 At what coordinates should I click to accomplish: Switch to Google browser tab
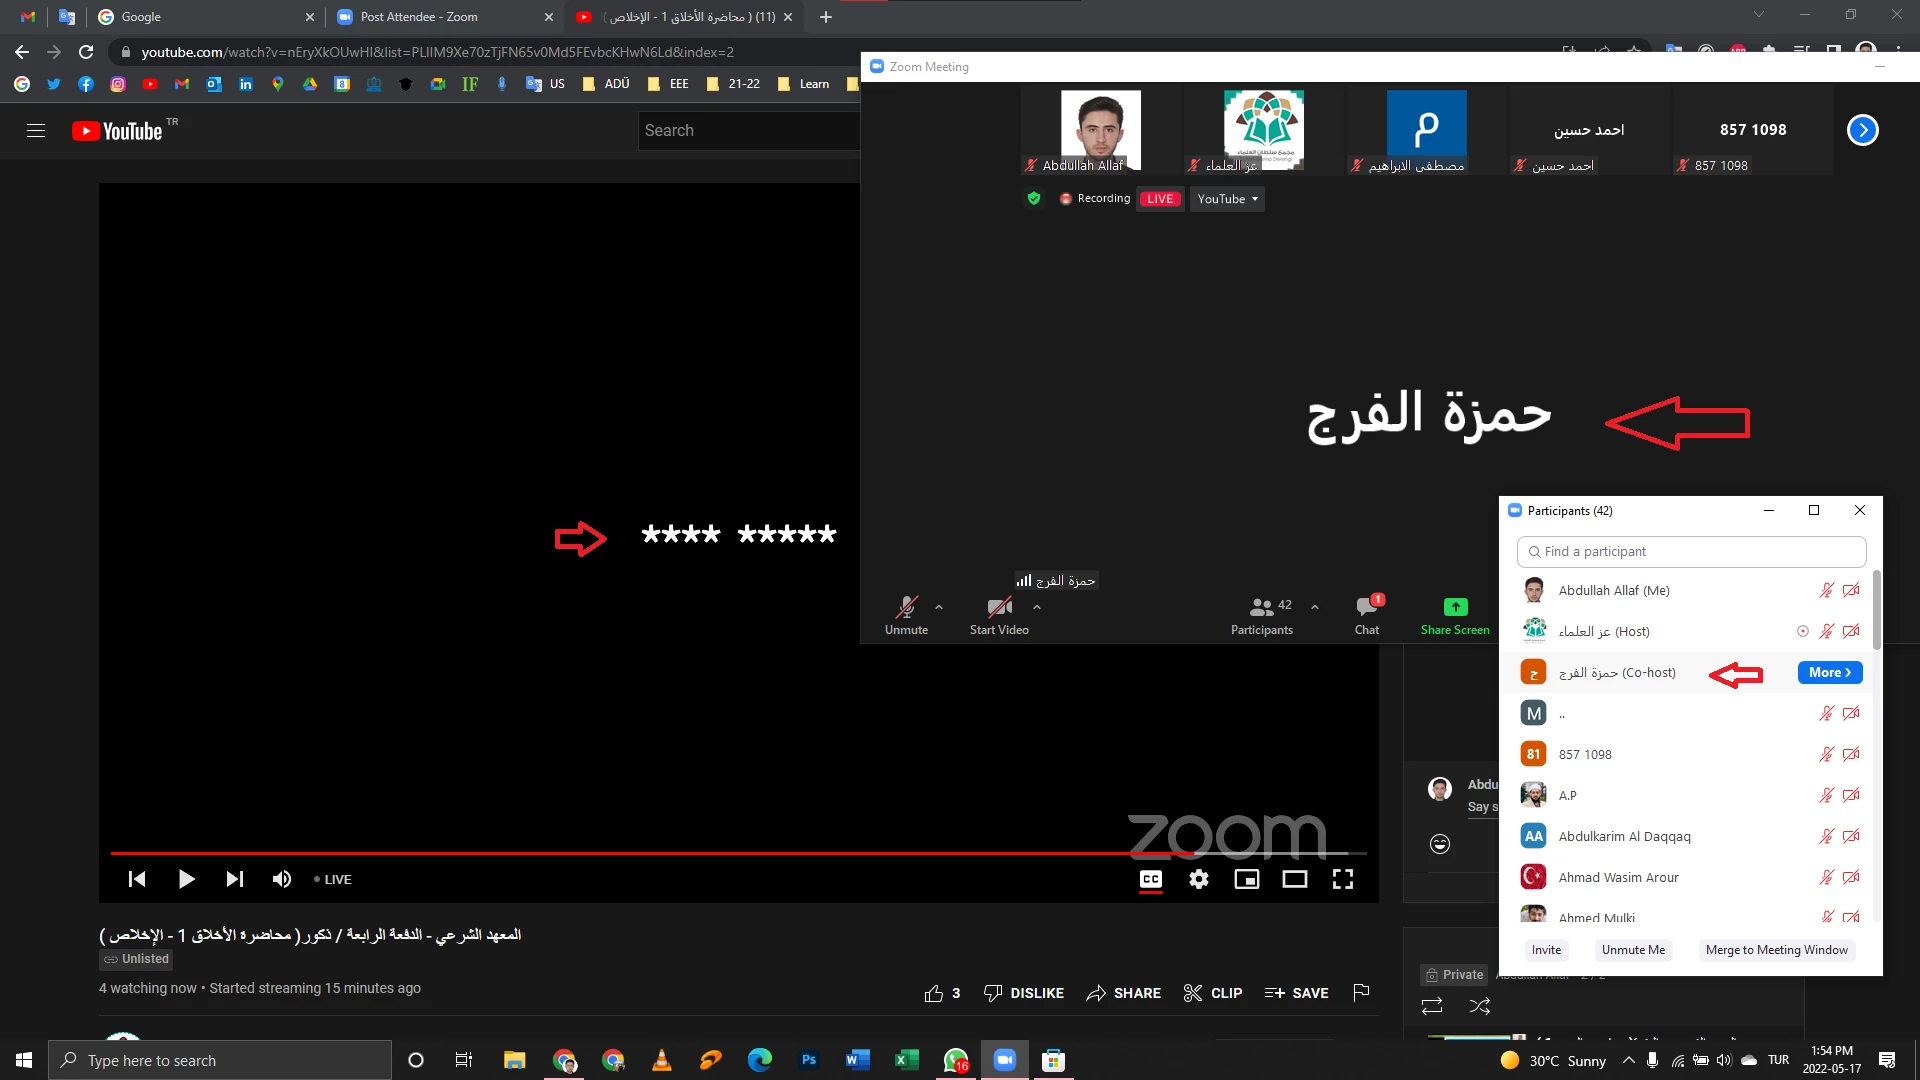point(200,17)
